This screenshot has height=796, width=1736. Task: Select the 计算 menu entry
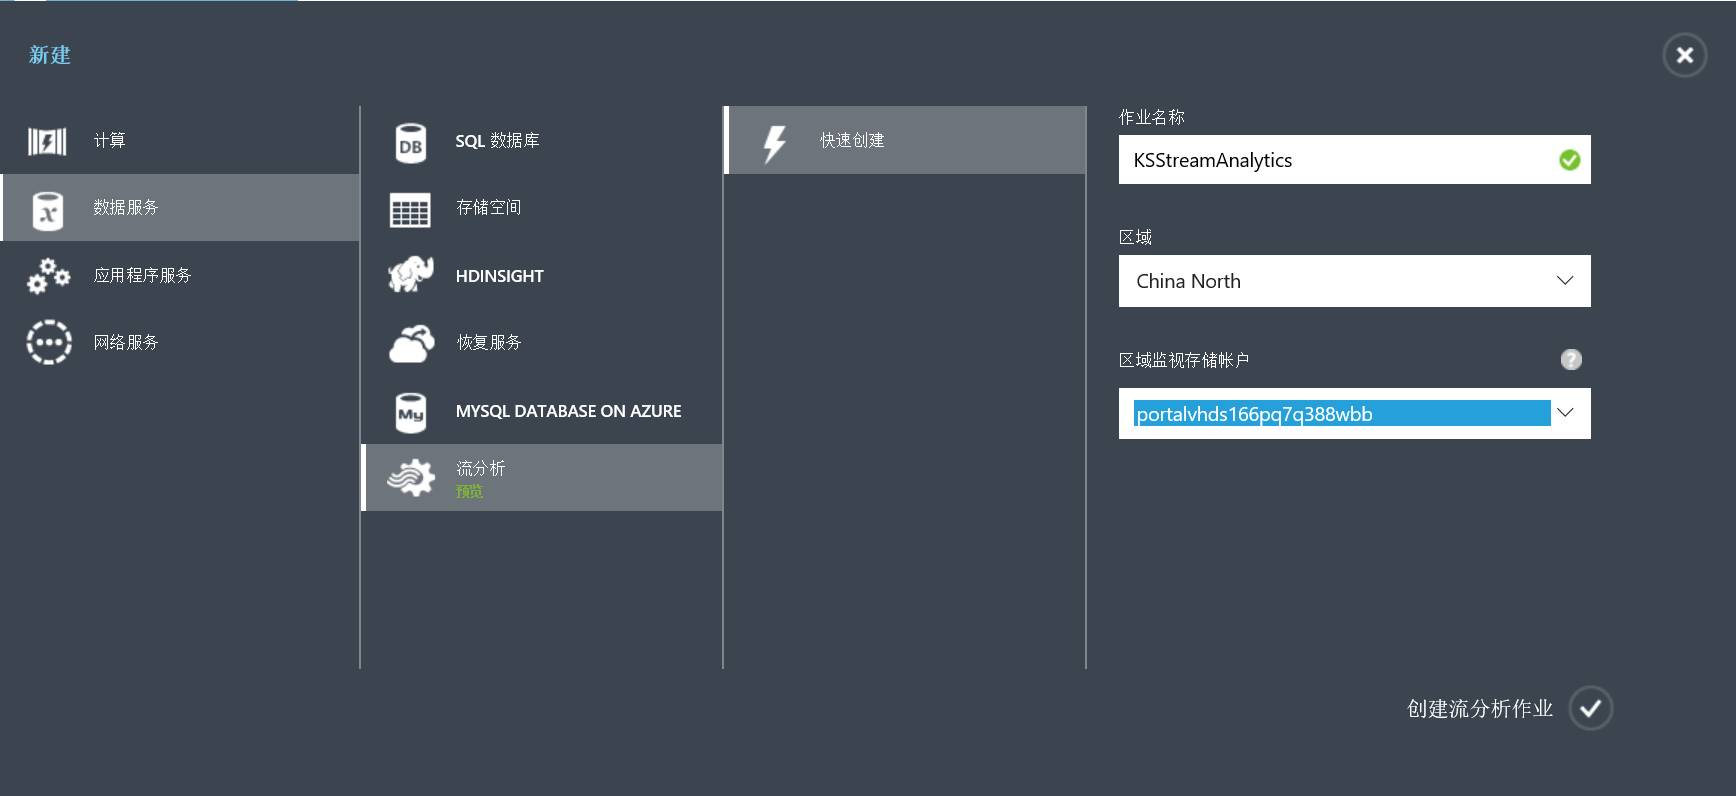tap(180, 141)
